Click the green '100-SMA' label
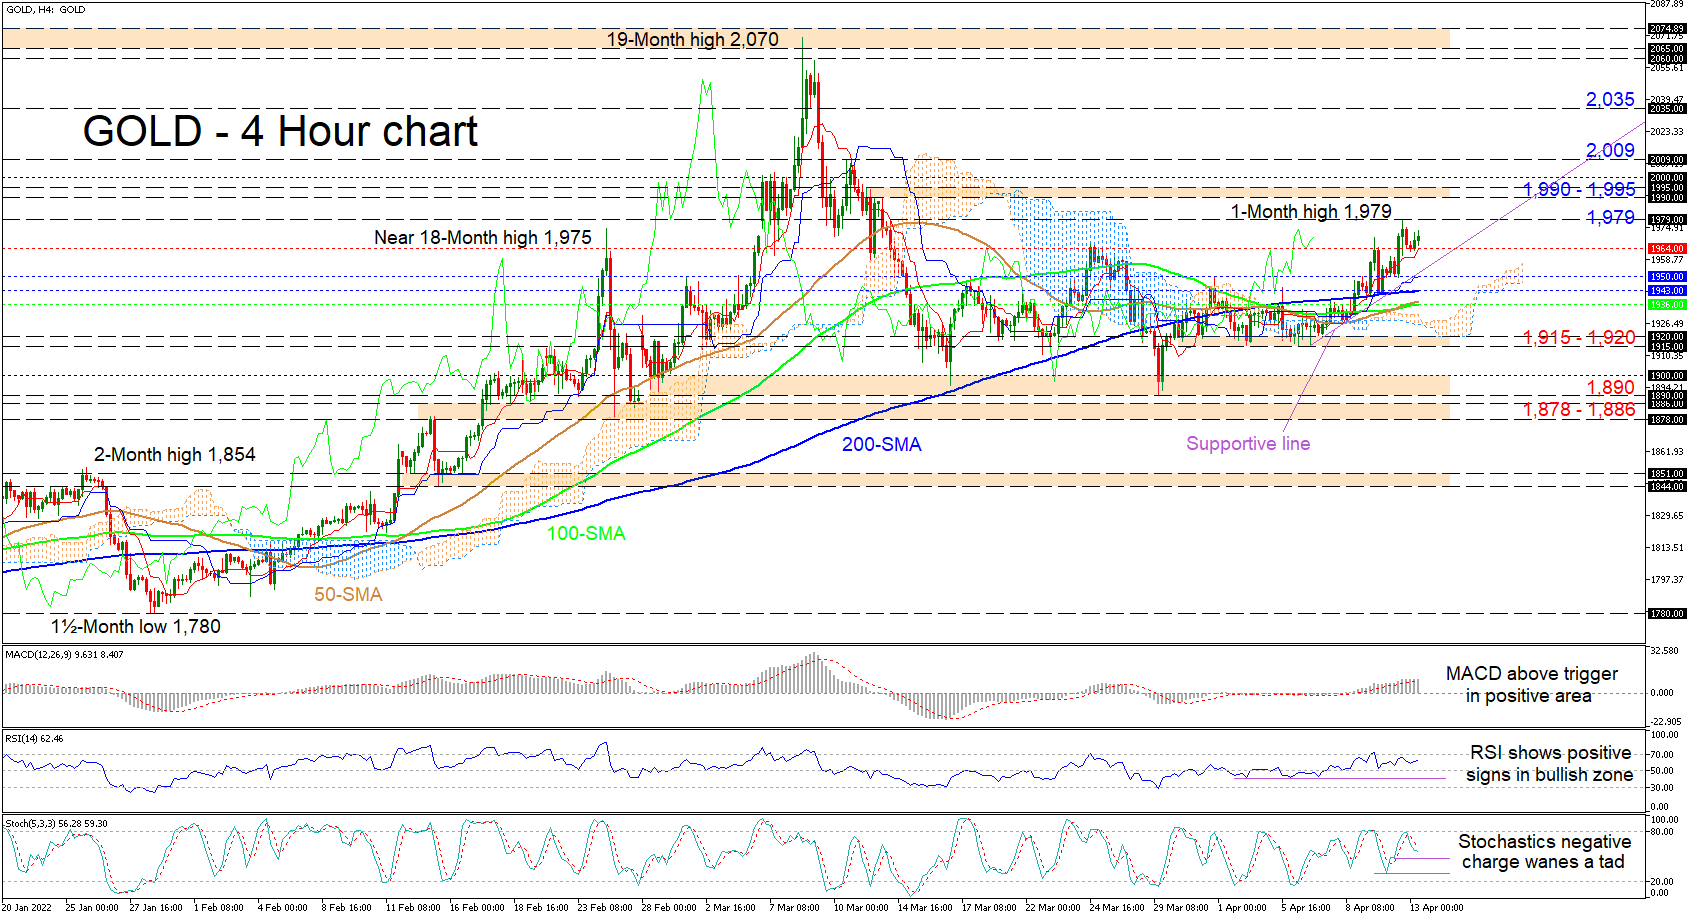This screenshot has height=919, width=1698. click(586, 533)
